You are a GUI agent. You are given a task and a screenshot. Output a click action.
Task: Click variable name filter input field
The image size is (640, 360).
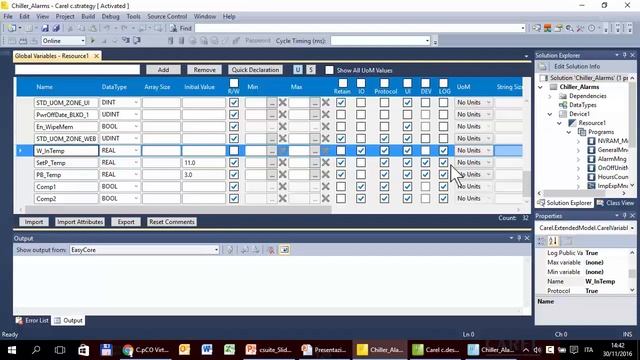(x=77, y=70)
